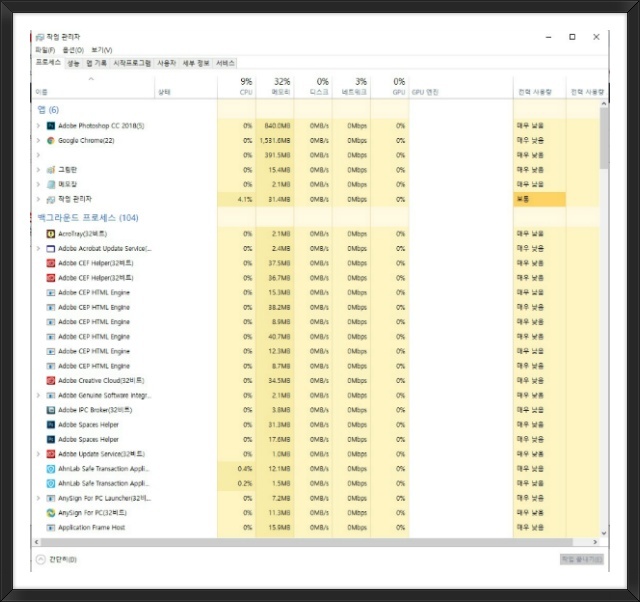Sort by the 디스크 column header

(313, 87)
